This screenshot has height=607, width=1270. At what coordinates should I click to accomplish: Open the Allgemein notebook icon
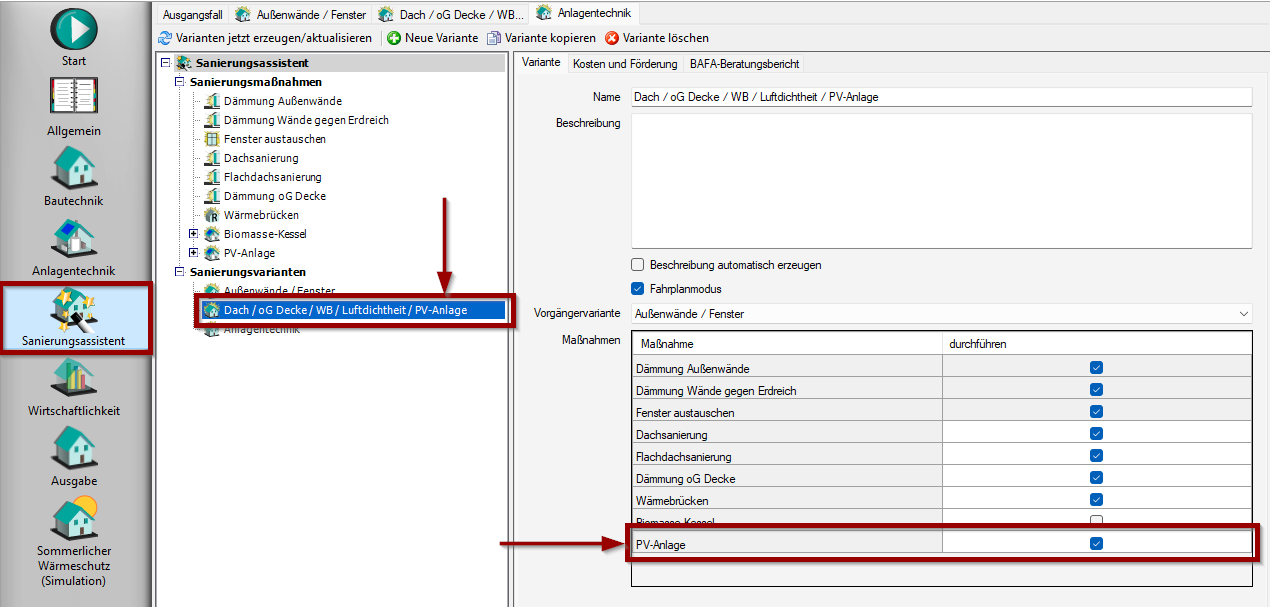[74, 98]
